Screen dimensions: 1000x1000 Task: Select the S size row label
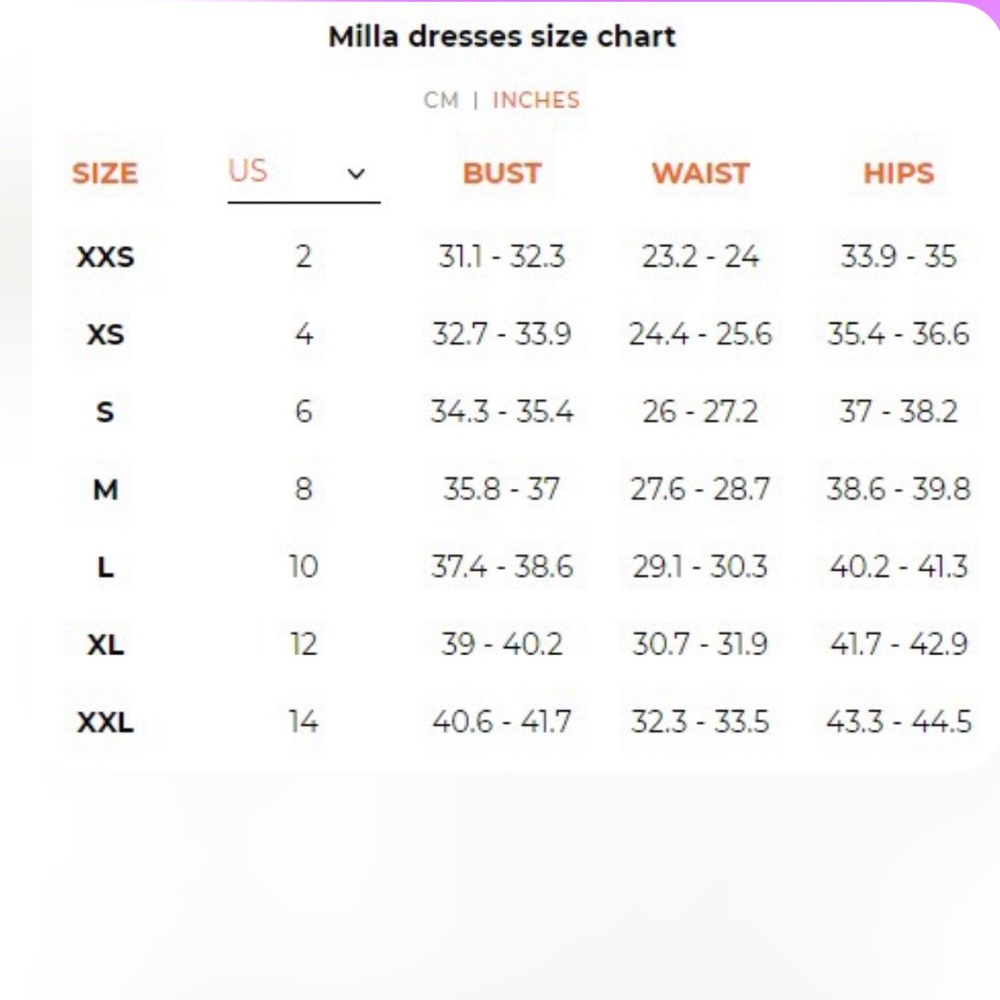105,411
